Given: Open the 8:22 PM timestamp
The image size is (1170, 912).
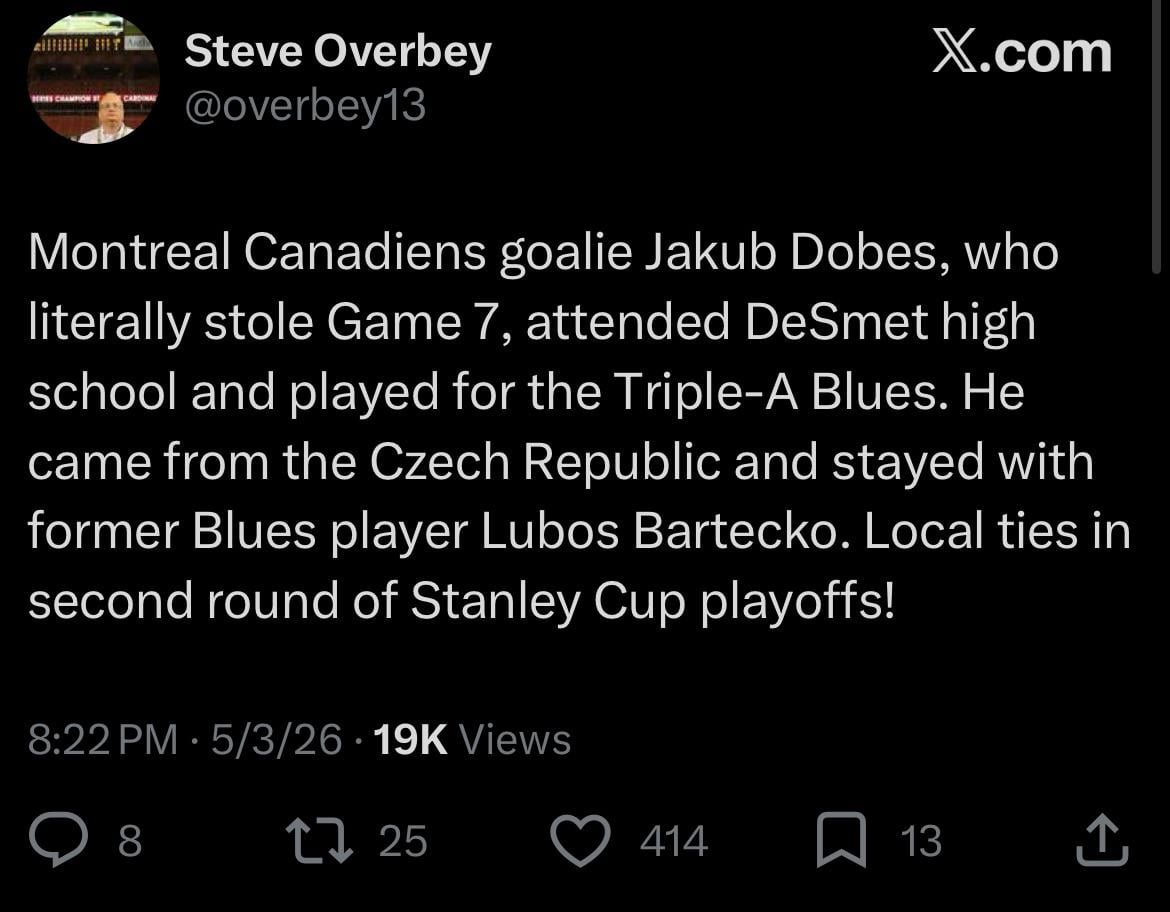Looking at the screenshot, I should tap(103, 740).
